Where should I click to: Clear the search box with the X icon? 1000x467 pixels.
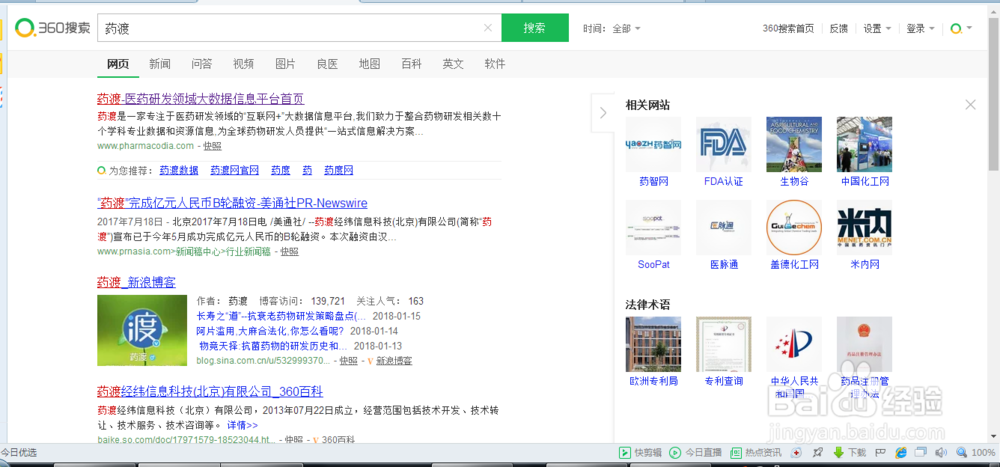(488, 27)
